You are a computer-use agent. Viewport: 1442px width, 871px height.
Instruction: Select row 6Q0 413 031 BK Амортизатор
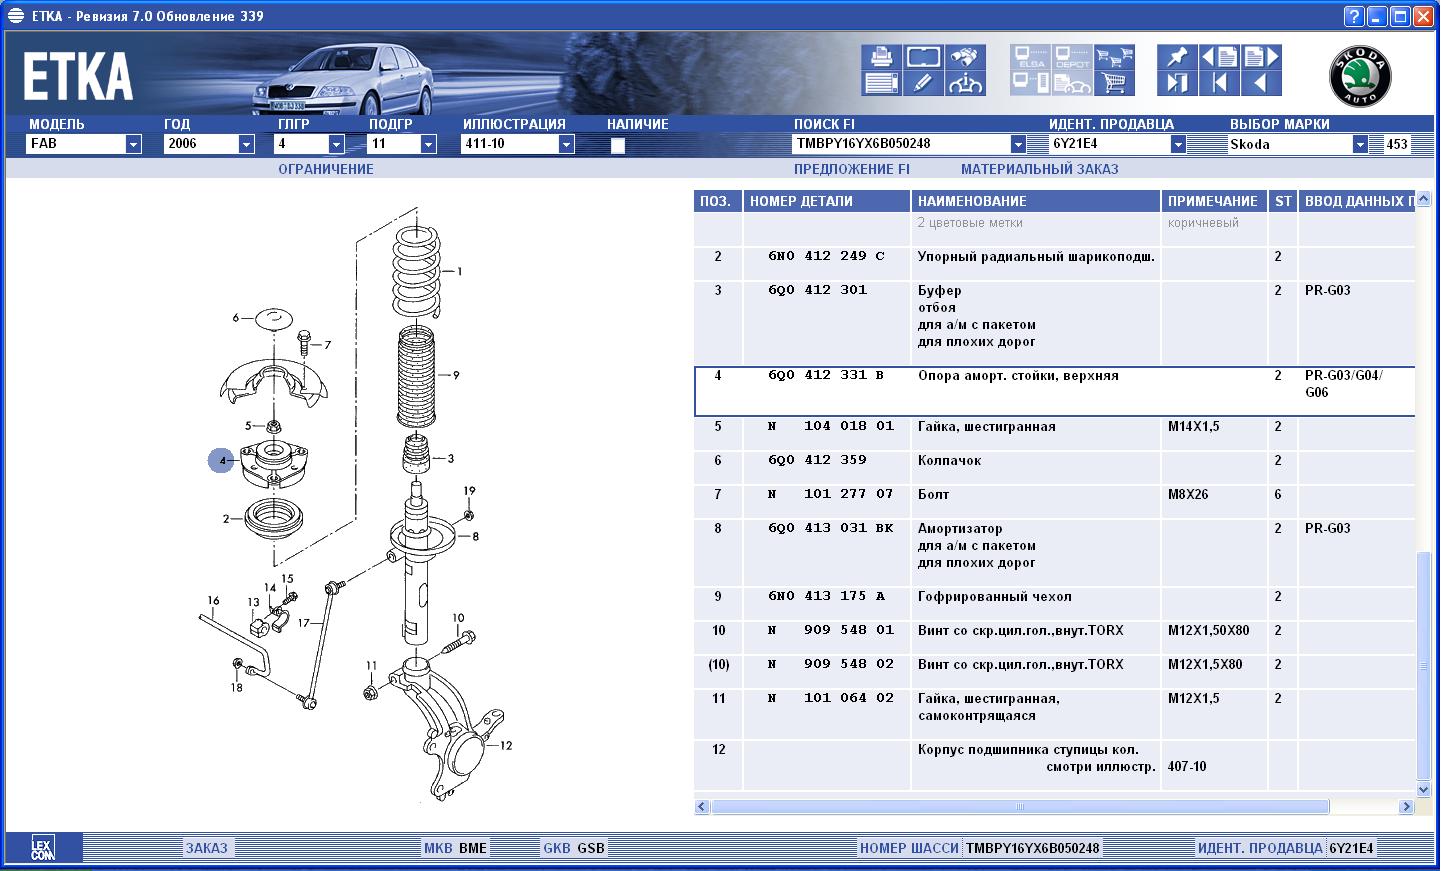(1055, 553)
